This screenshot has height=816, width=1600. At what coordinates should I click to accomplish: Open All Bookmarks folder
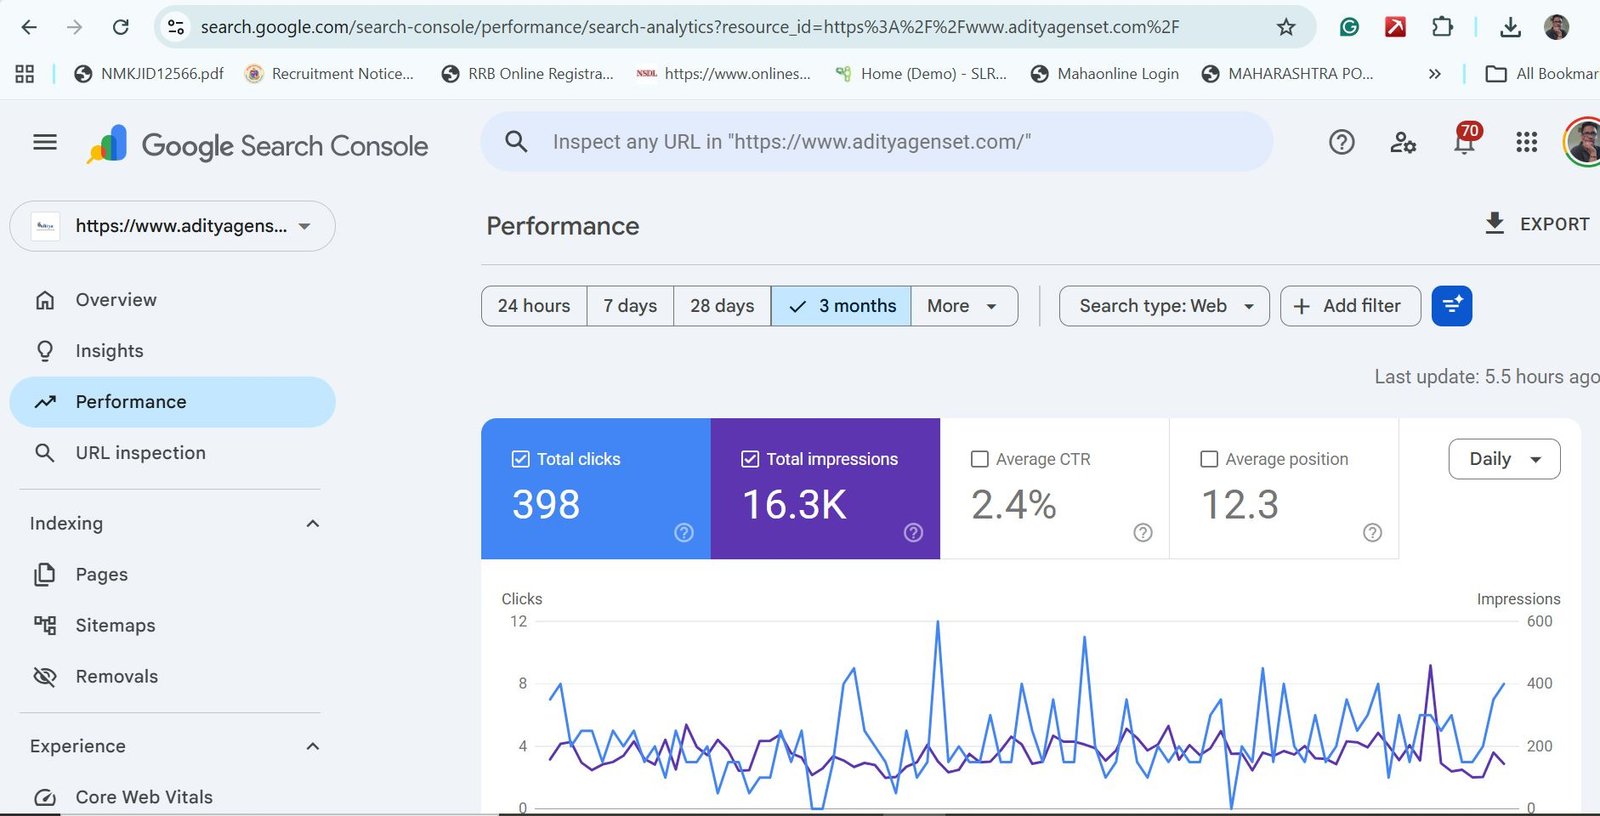1543,74
